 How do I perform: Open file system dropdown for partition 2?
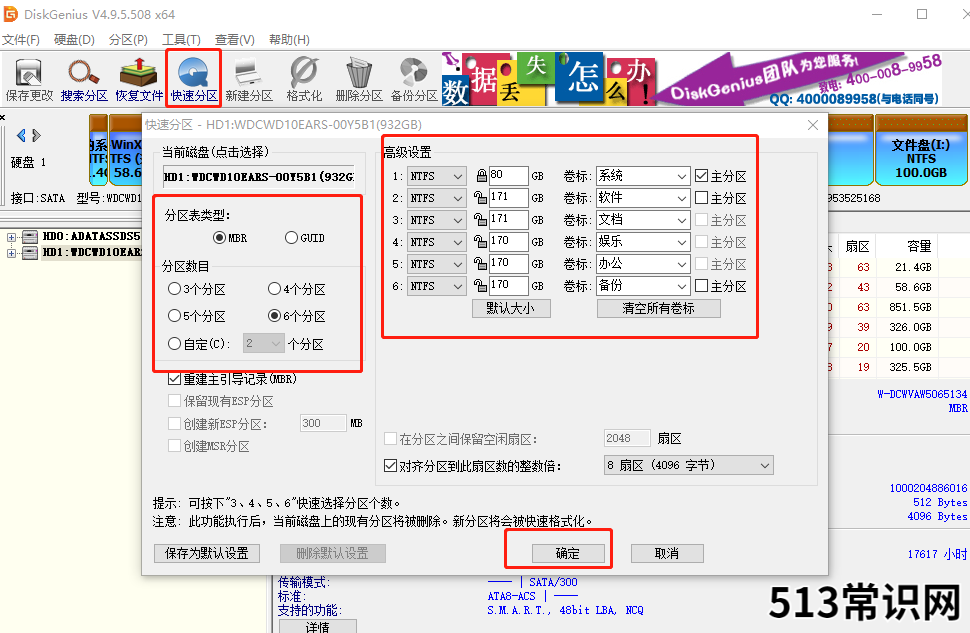pos(436,198)
